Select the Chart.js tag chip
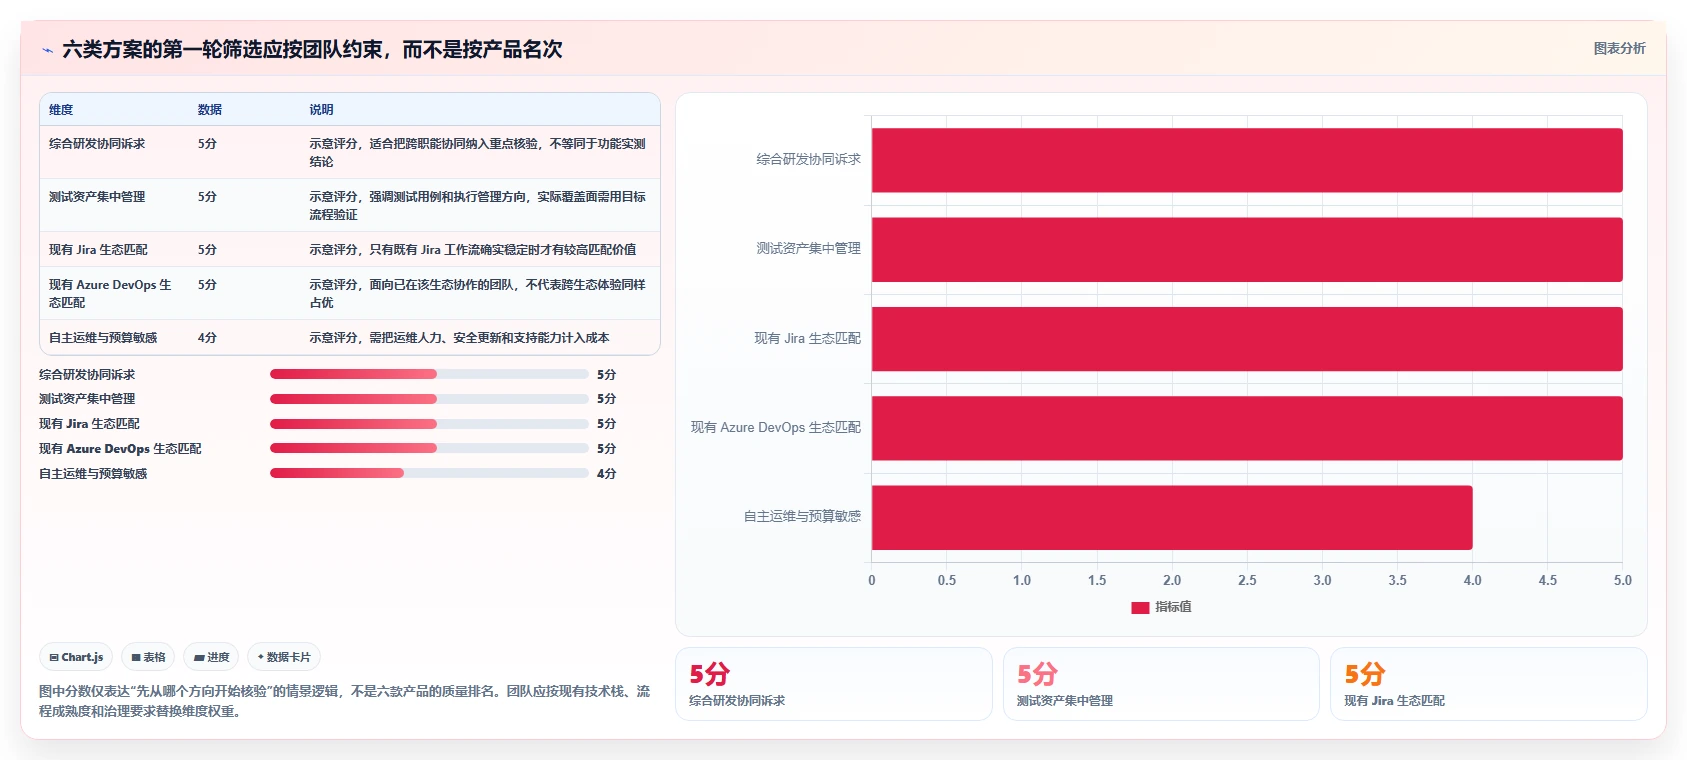 click(76, 657)
